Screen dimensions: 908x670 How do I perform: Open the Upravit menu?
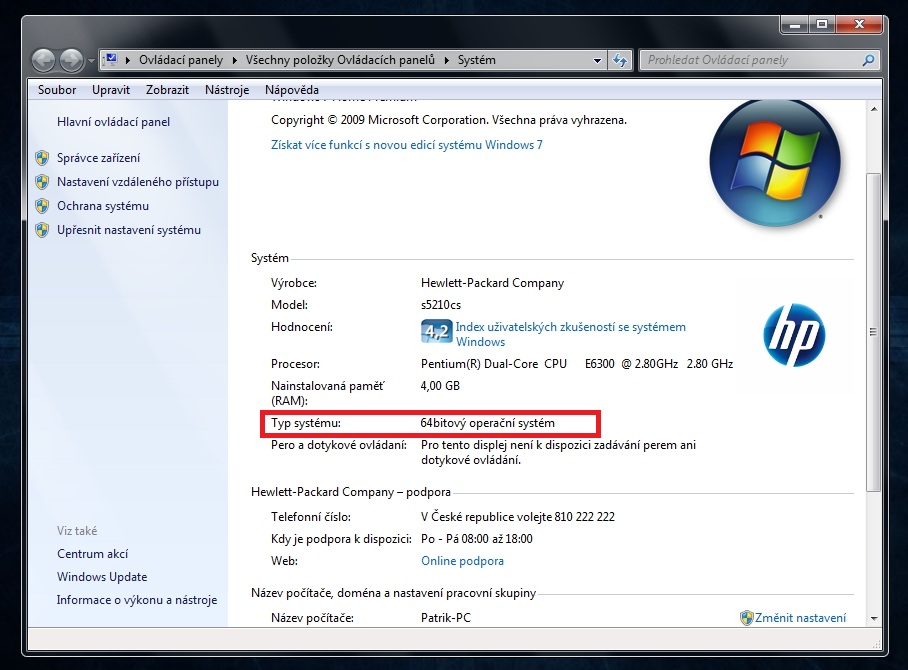point(111,90)
